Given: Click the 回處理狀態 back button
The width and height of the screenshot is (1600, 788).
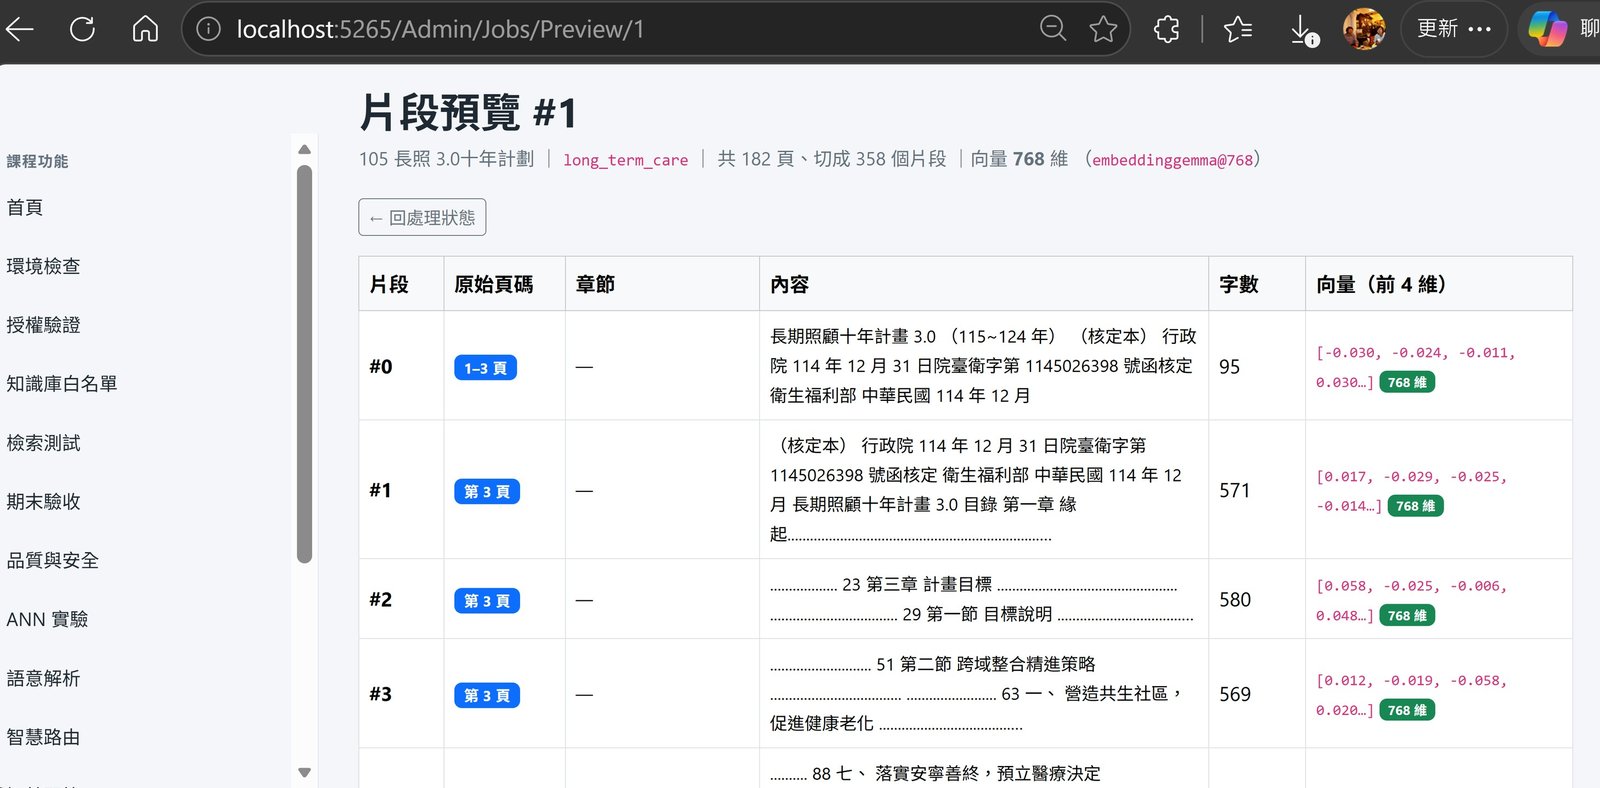Looking at the screenshot, I should tap(422, 218).
